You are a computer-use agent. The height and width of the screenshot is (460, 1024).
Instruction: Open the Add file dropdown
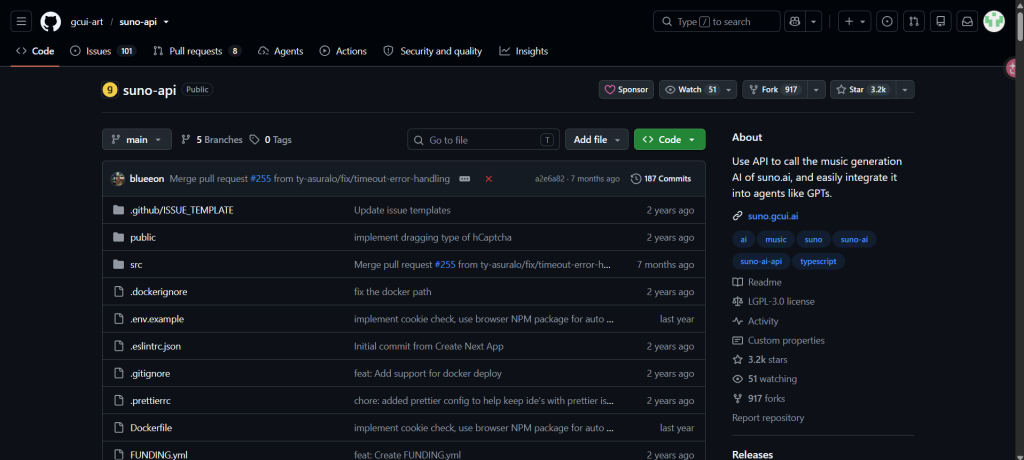(x=597, y=140)
